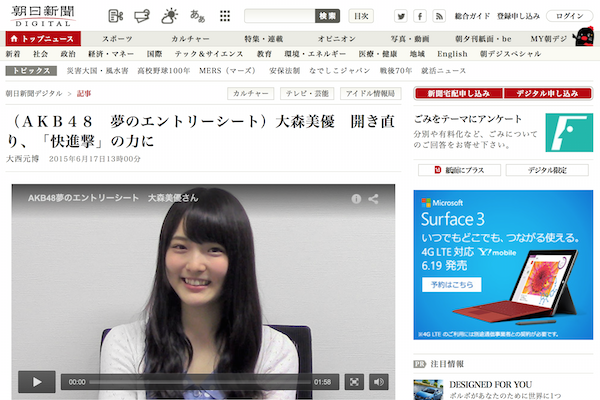This screenshot has width=600, height=400.
Task: Open the オピニオン tab
Action: [x=337, y=39]
